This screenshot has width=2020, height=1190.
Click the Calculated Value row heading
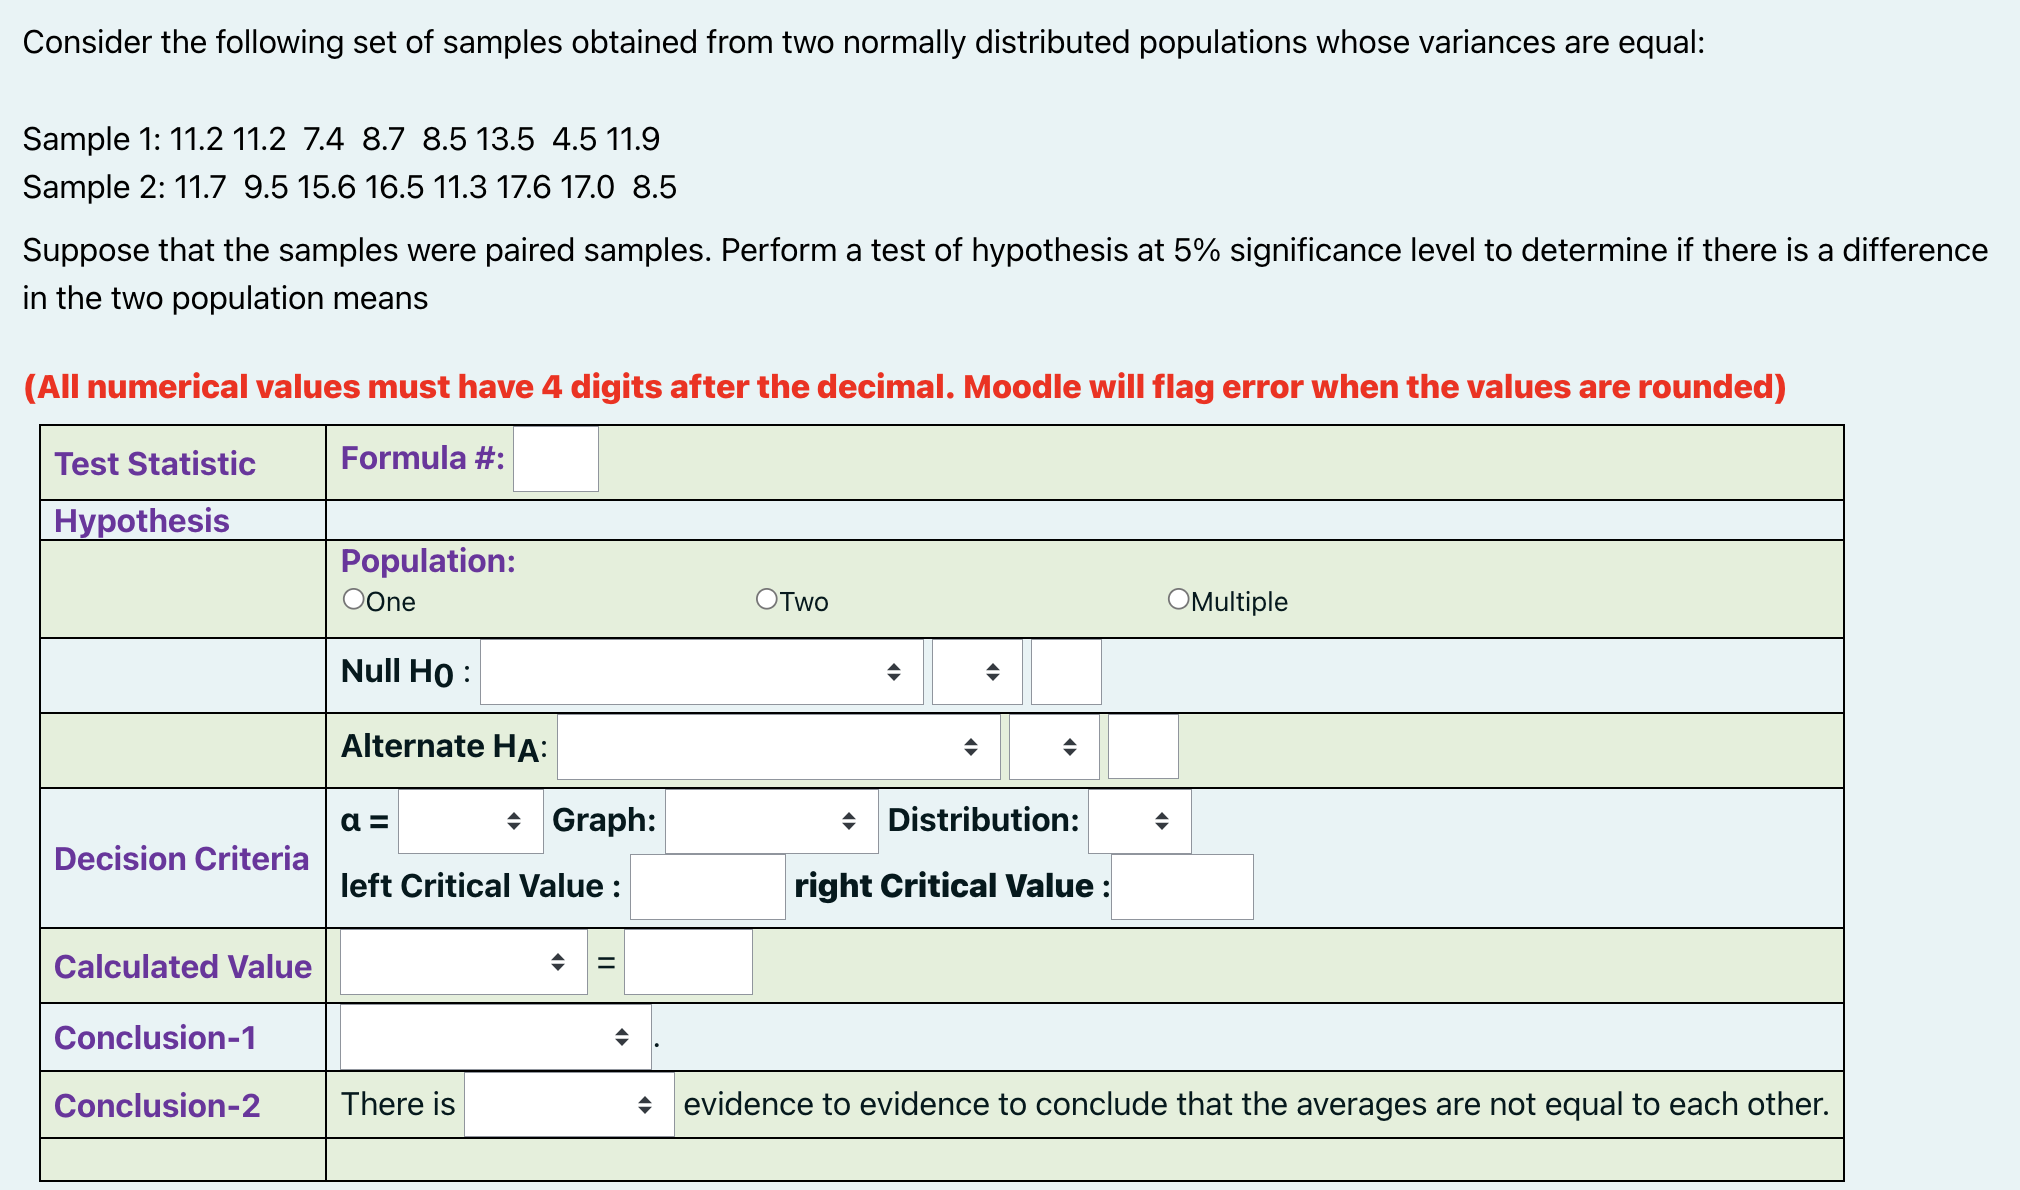click(x=183, y=967)
